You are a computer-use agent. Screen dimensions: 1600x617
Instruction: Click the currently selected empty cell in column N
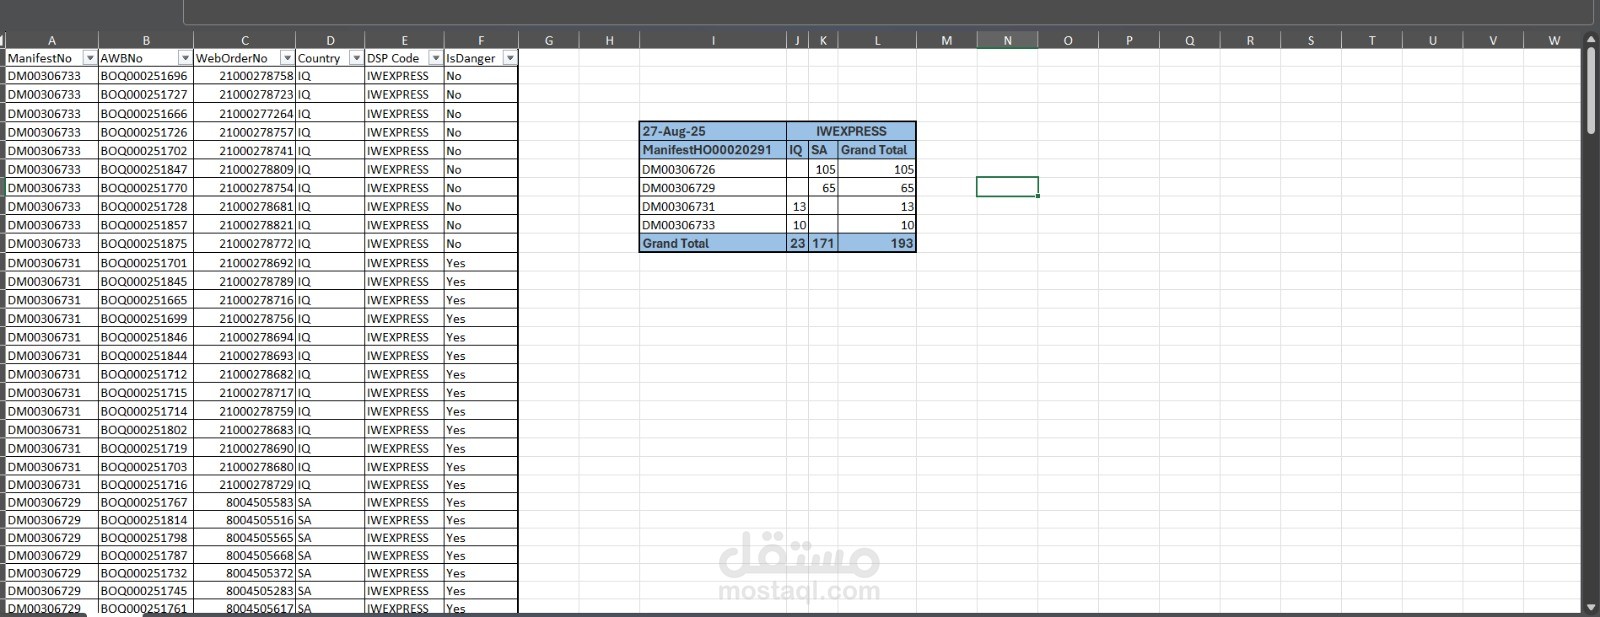pos(1007,187)
